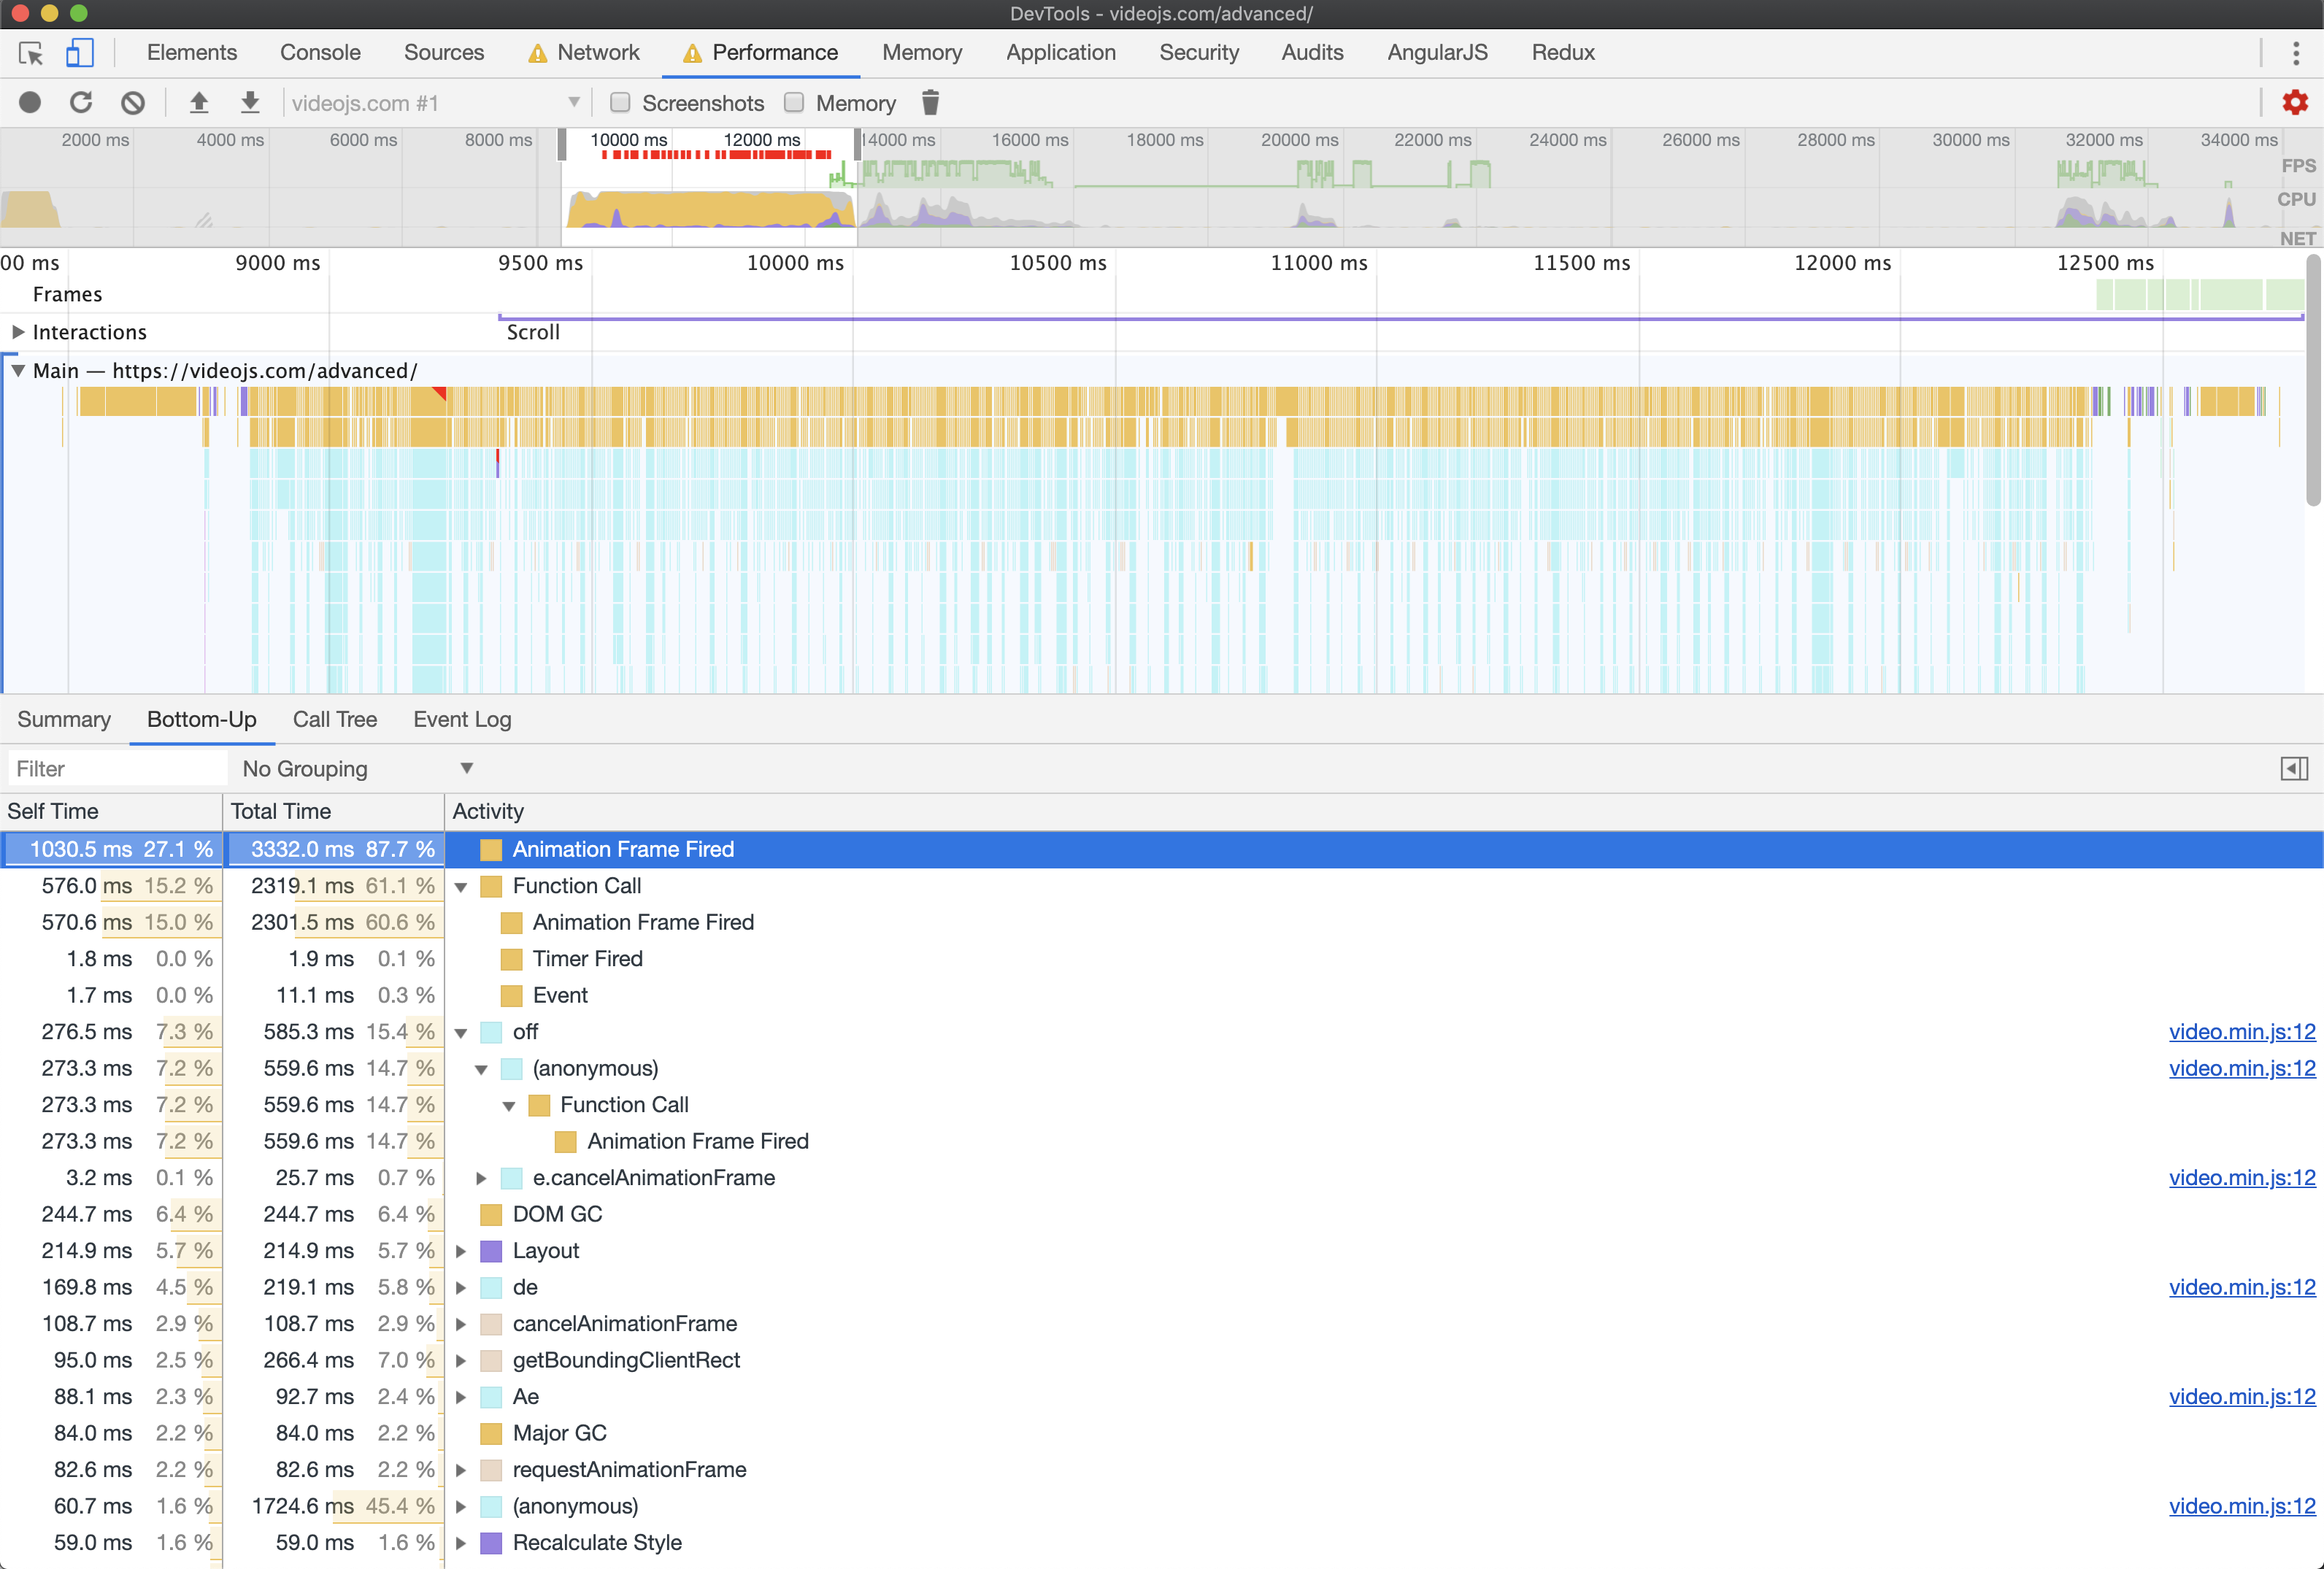Expand the Layout activity row

point(461,1251)
